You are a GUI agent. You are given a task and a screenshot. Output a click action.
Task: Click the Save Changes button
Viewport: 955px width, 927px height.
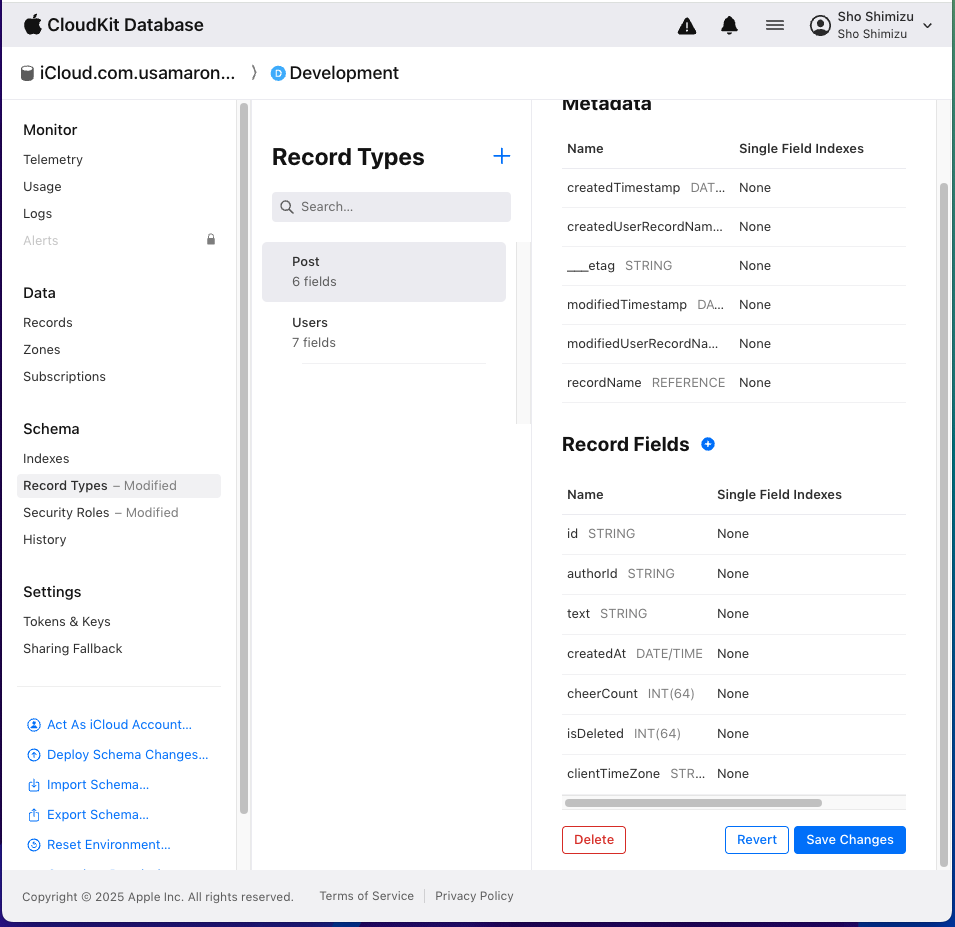pyautogui.click(x=849, y=840)
